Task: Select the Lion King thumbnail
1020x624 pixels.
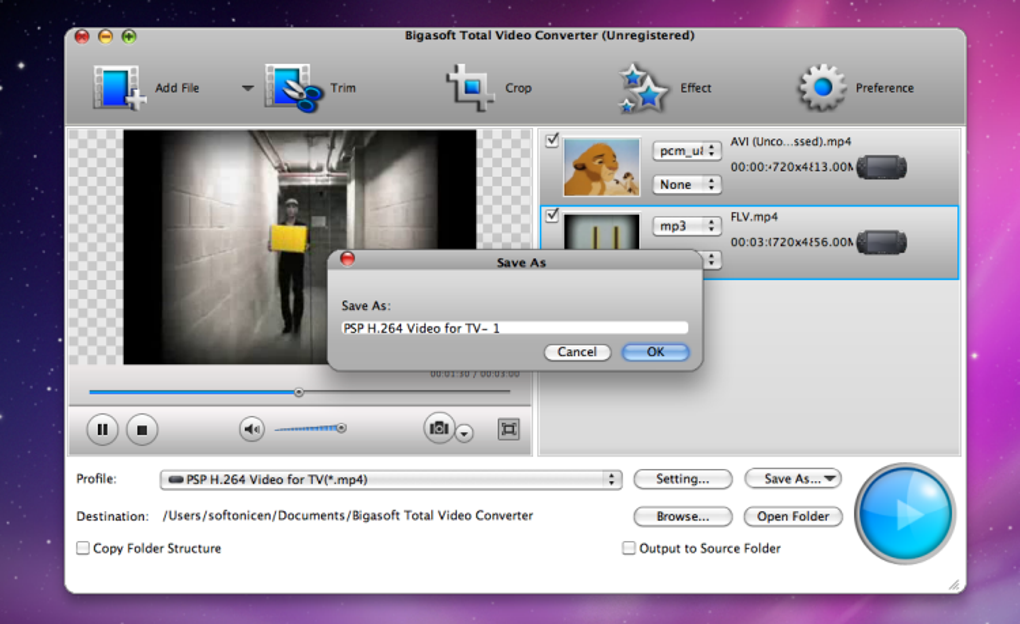Action: click(x=602, y=167)
